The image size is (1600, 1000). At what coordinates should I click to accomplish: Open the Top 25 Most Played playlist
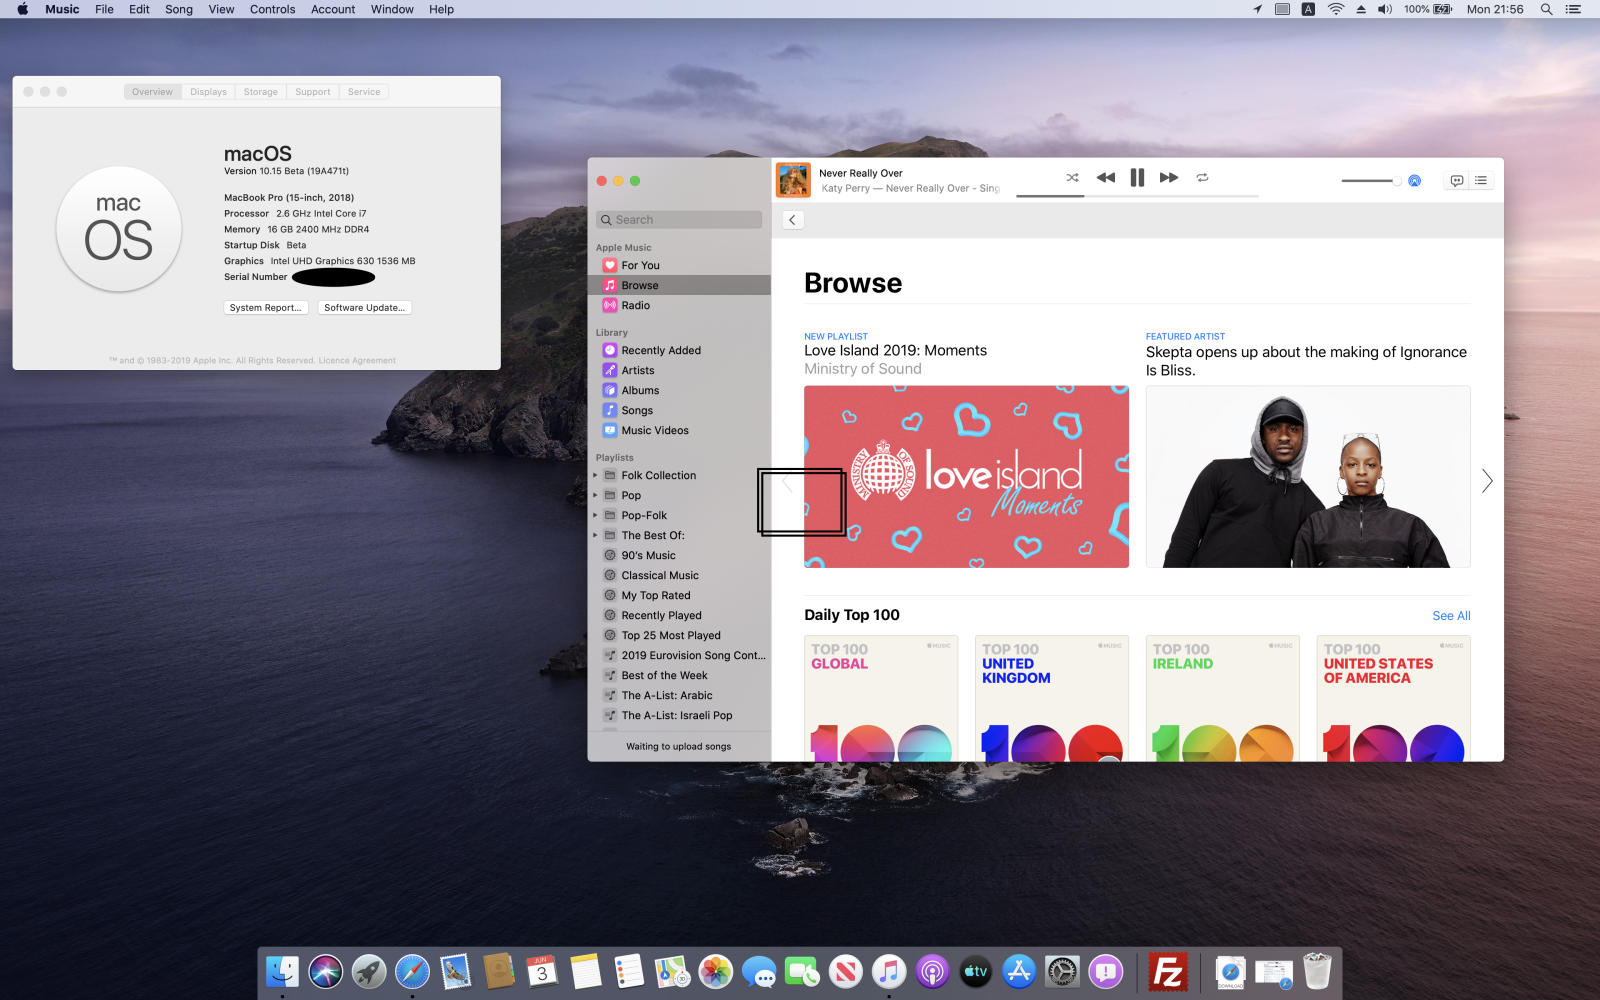pos(679,636)
